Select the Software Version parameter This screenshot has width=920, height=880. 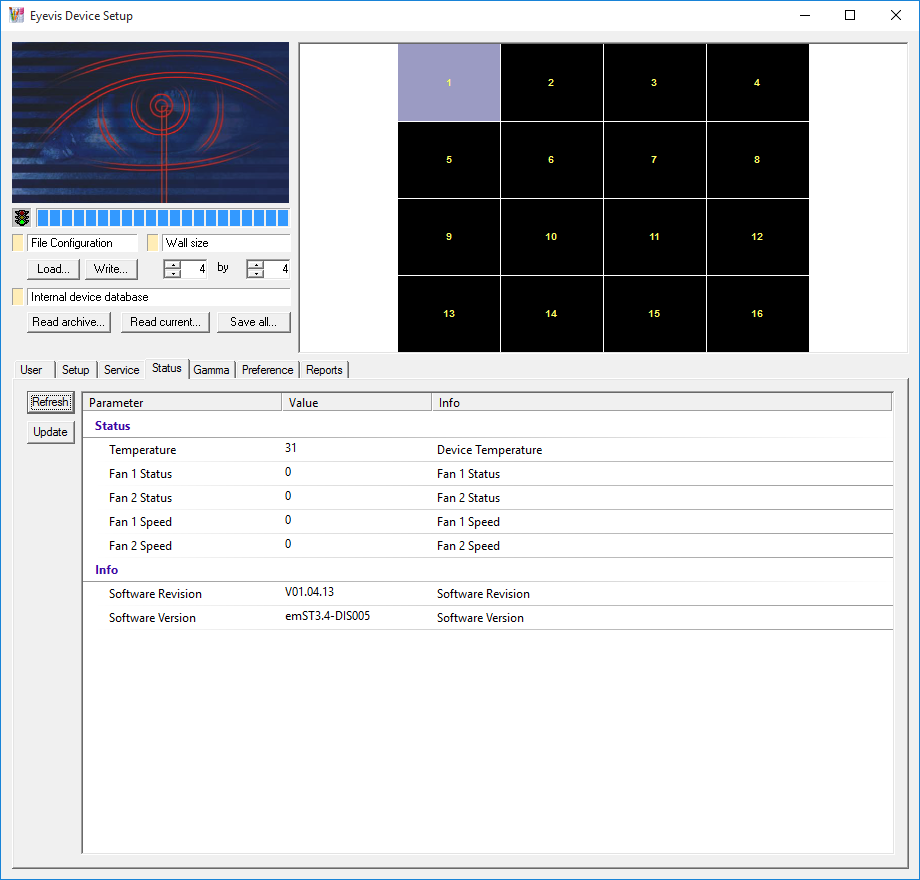pos(488,618)
